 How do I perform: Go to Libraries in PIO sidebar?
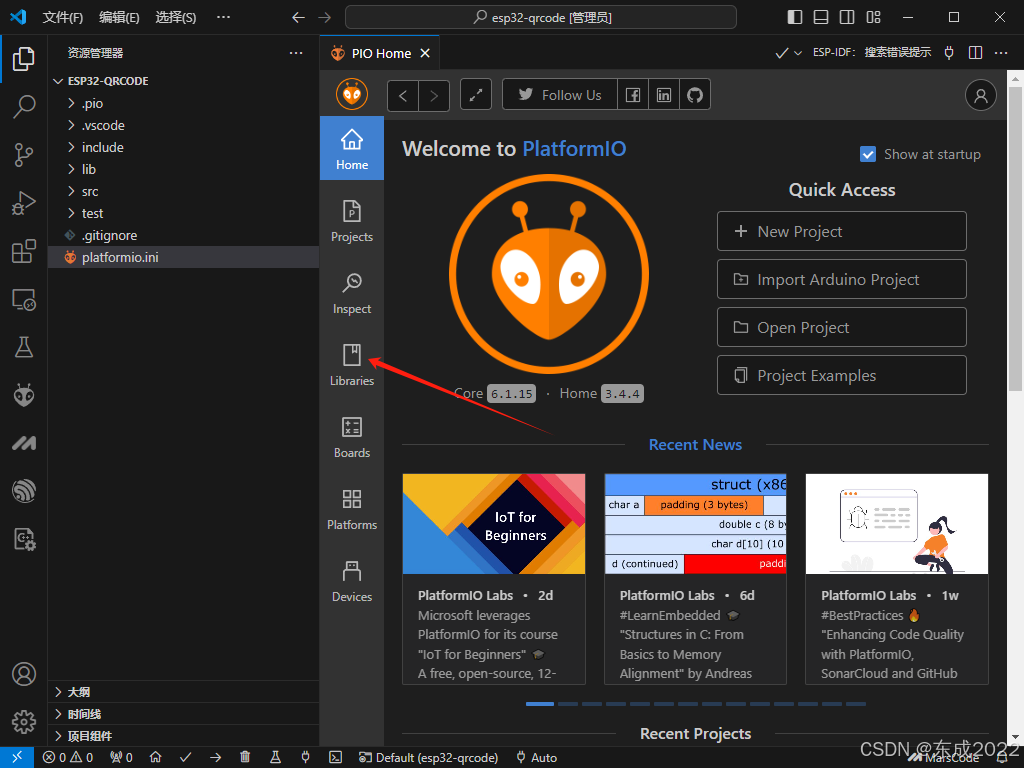pos(352,366)
